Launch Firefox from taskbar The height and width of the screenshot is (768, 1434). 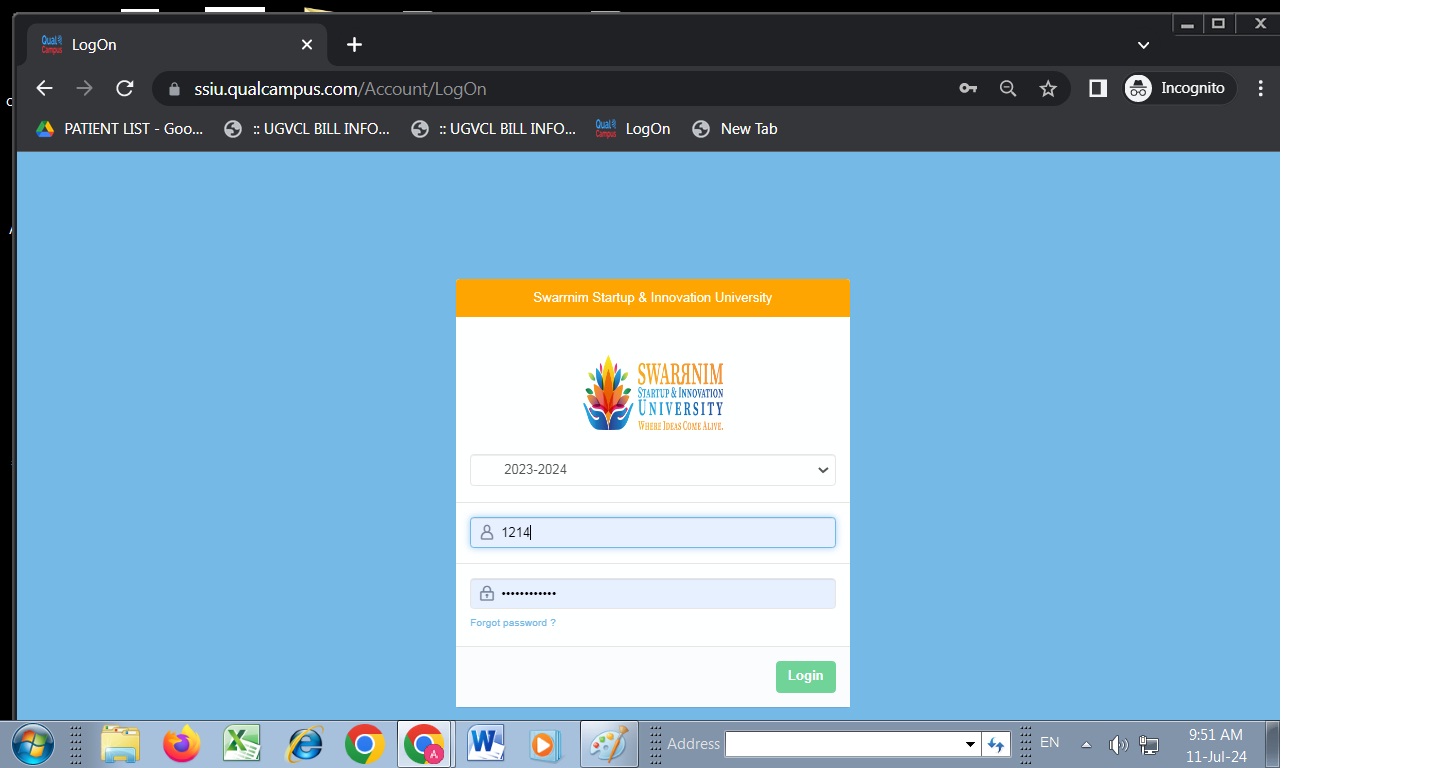[x=181, y=745]
